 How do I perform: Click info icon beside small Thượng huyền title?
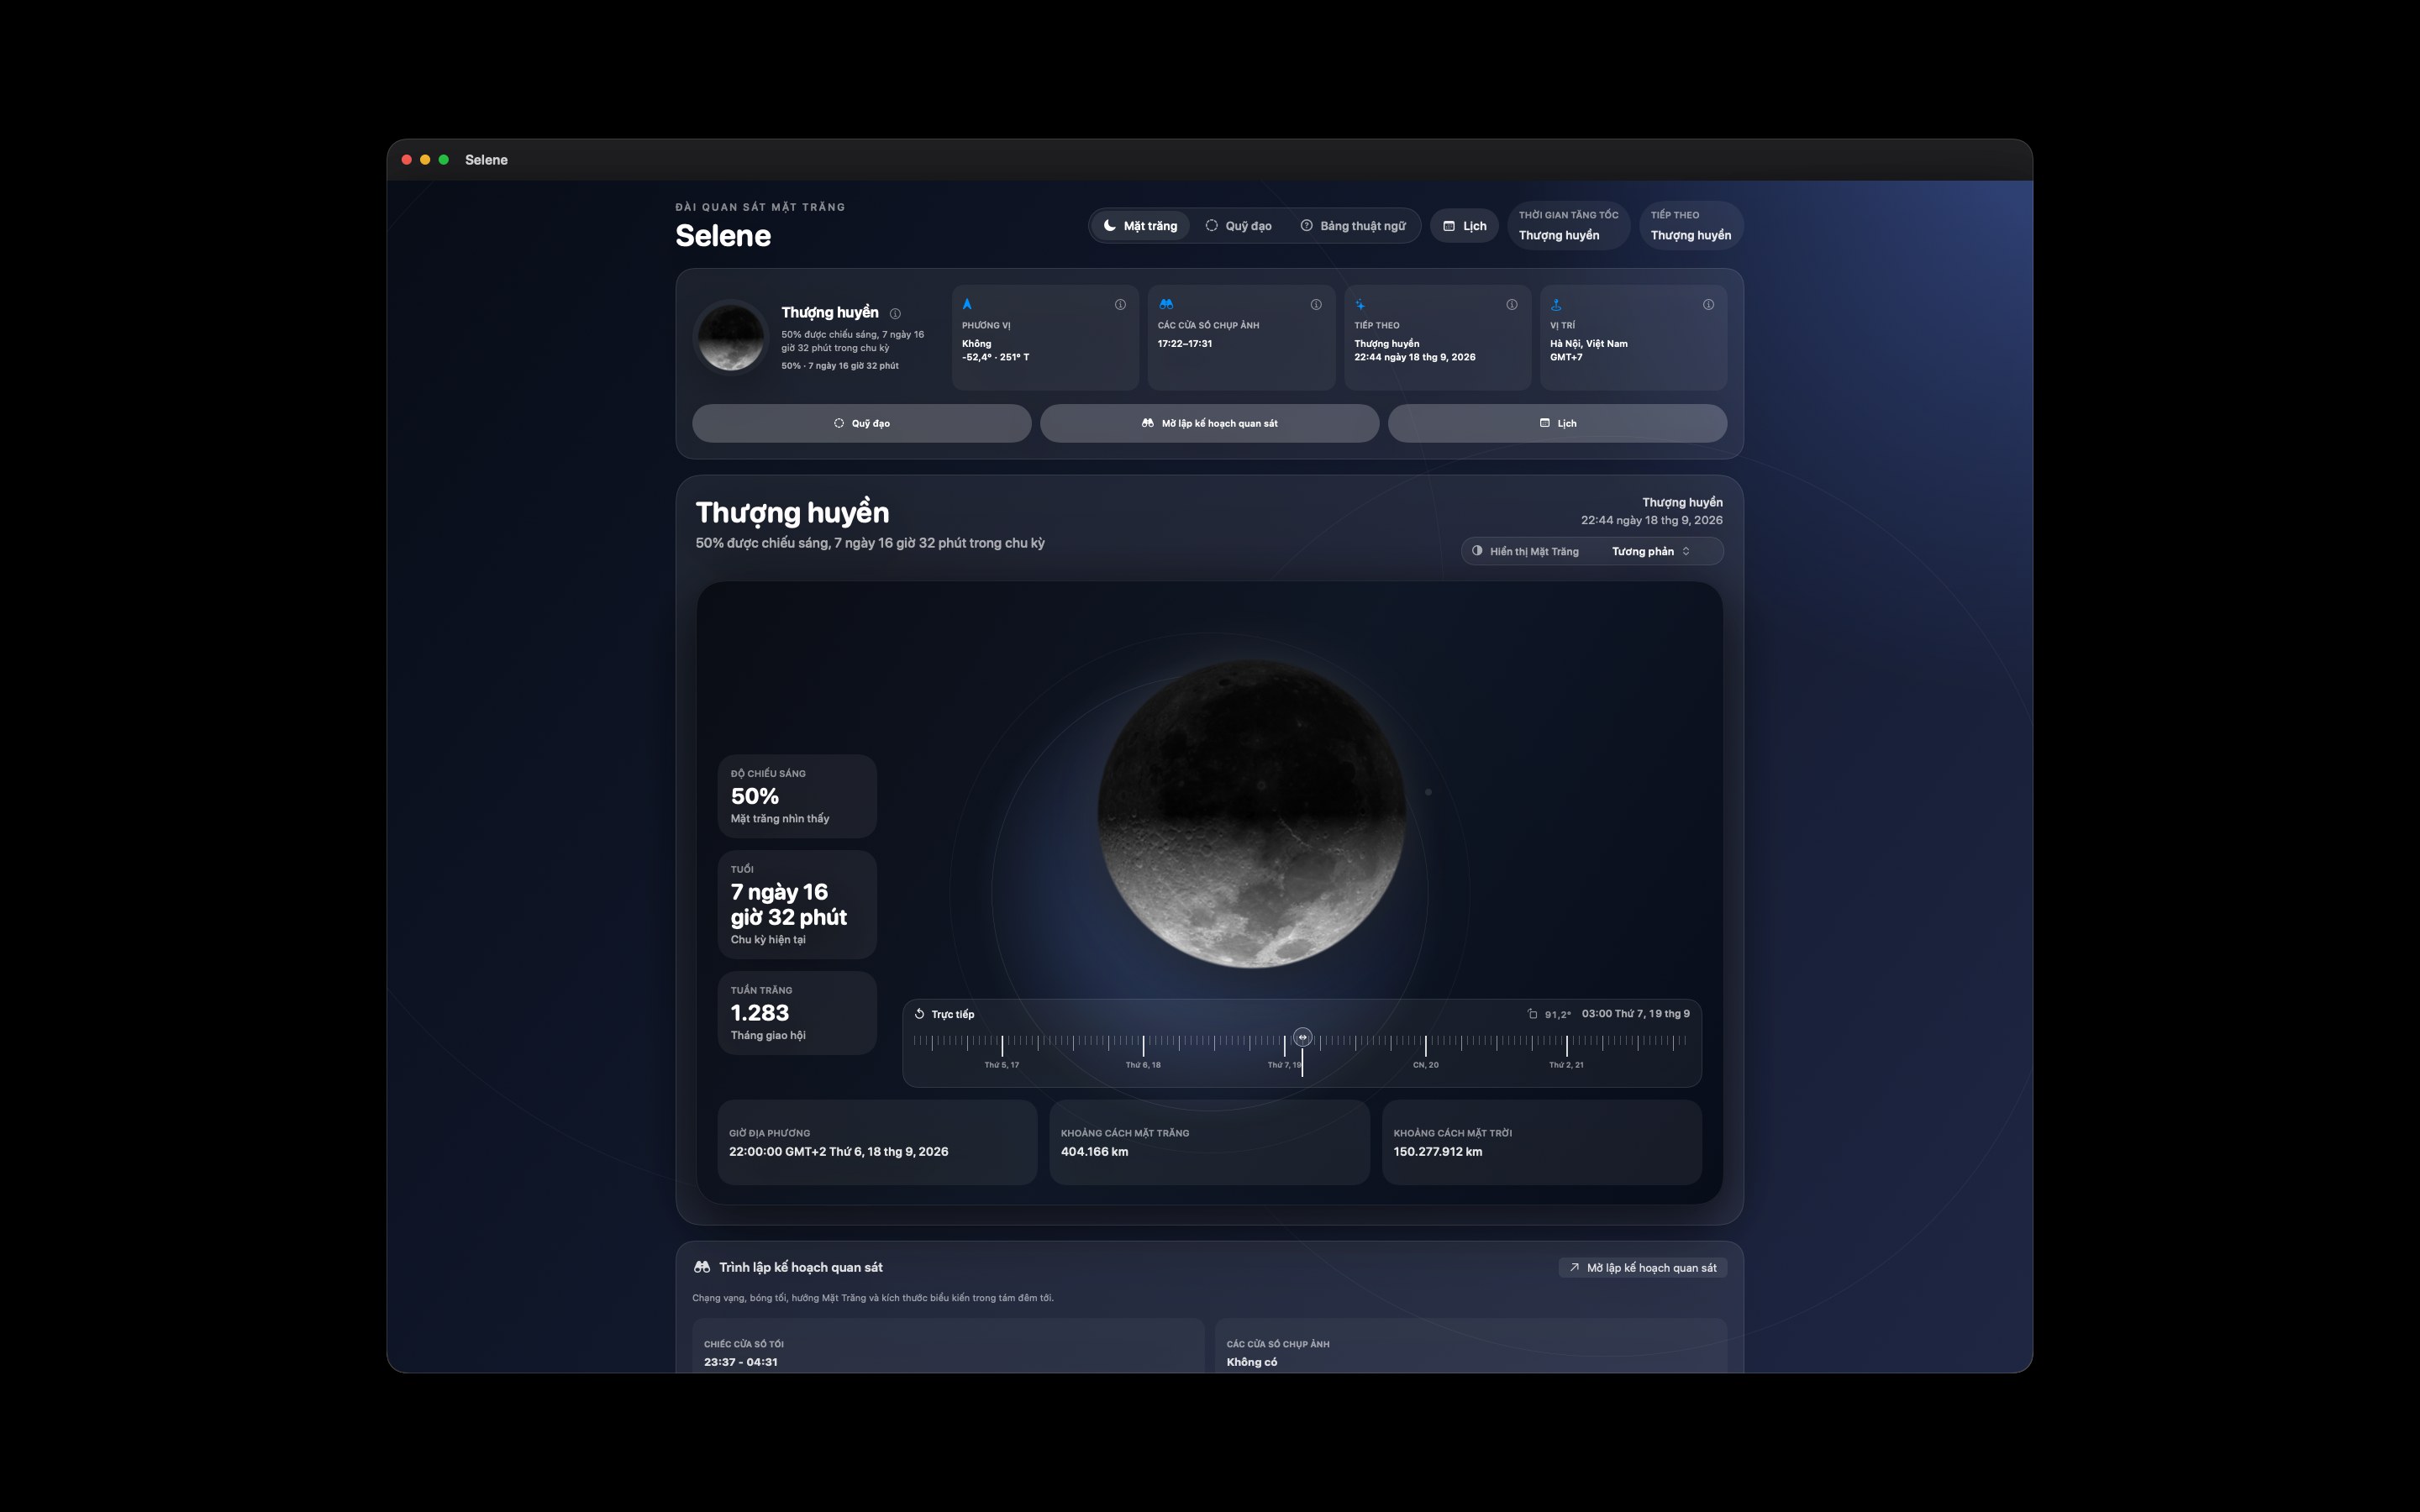point(895,314)
